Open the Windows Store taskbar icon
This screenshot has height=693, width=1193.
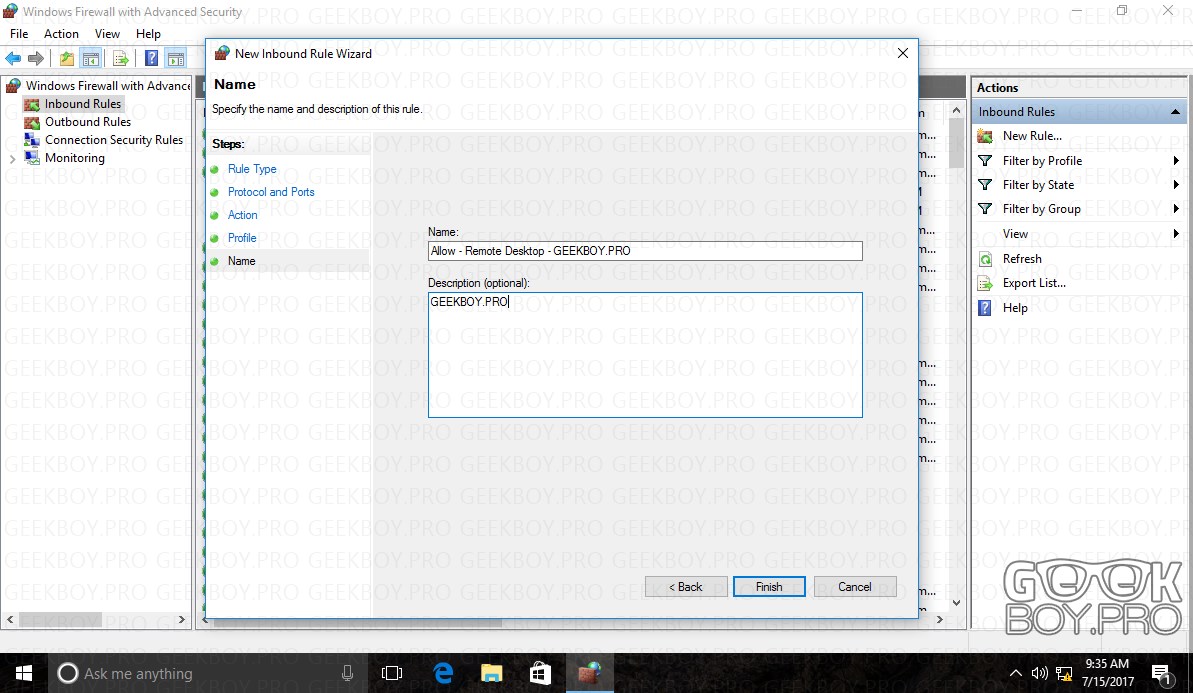click(540, 673)
